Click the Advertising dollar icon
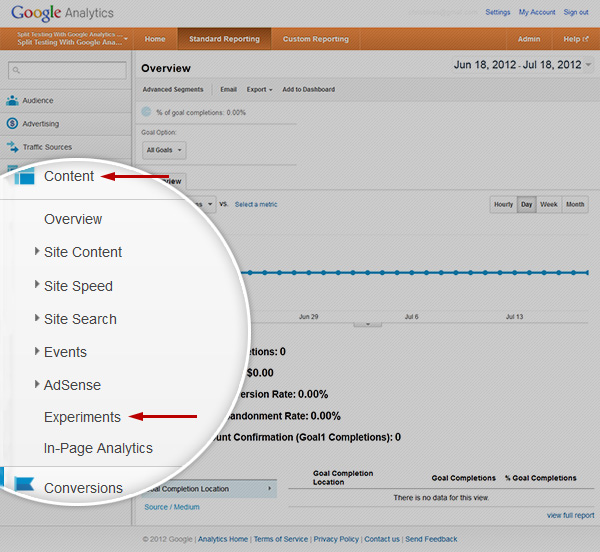This screenshot has width=600, height=552. (12, 124)
